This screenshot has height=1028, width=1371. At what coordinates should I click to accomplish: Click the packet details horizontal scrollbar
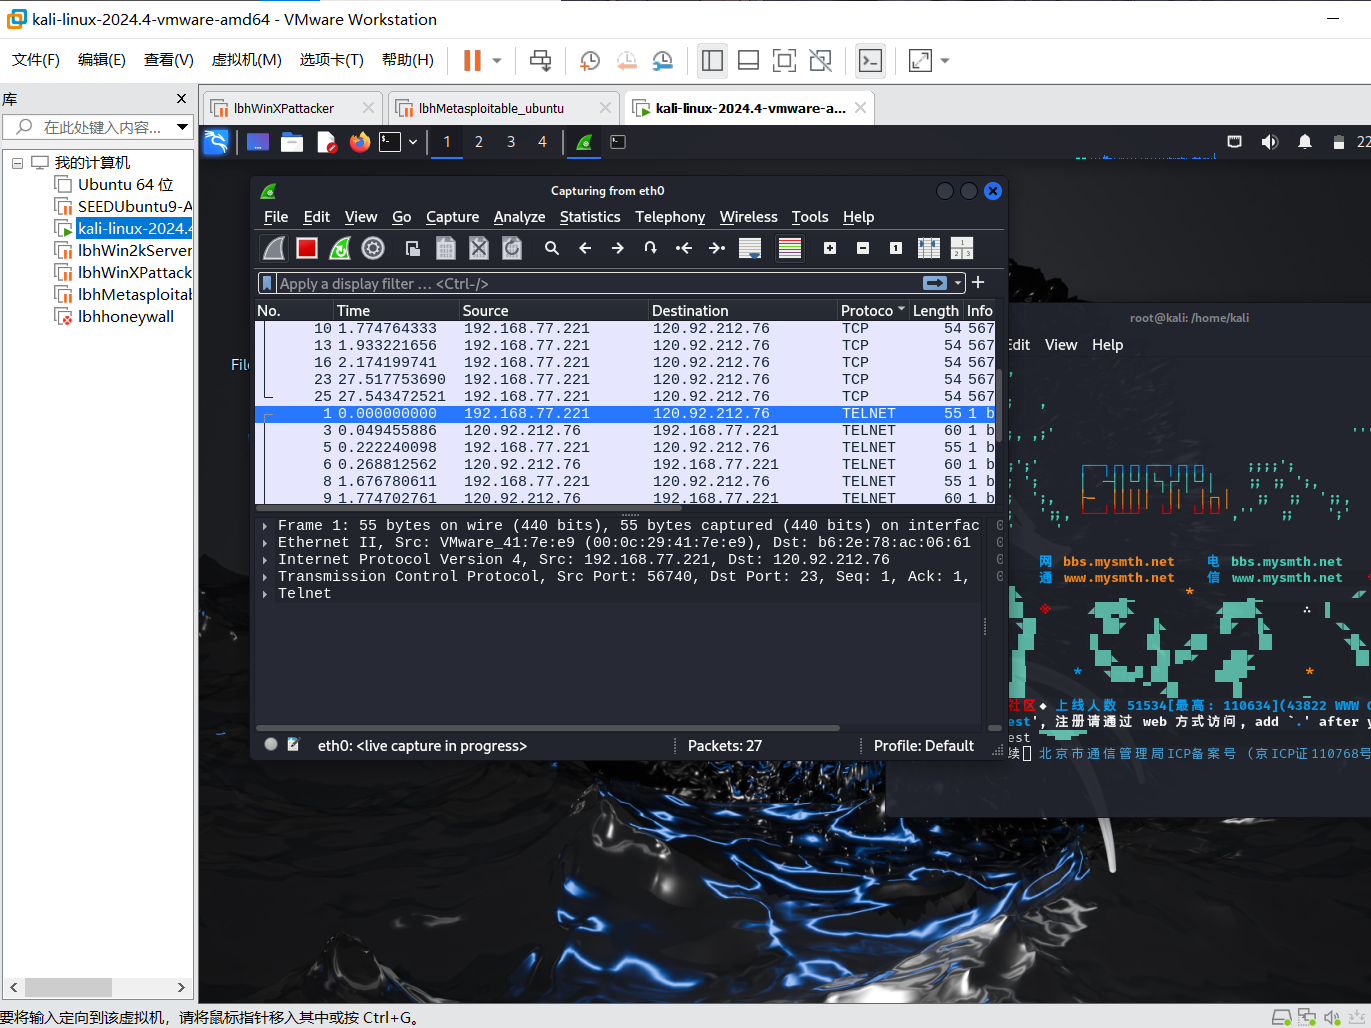[548, 727]
